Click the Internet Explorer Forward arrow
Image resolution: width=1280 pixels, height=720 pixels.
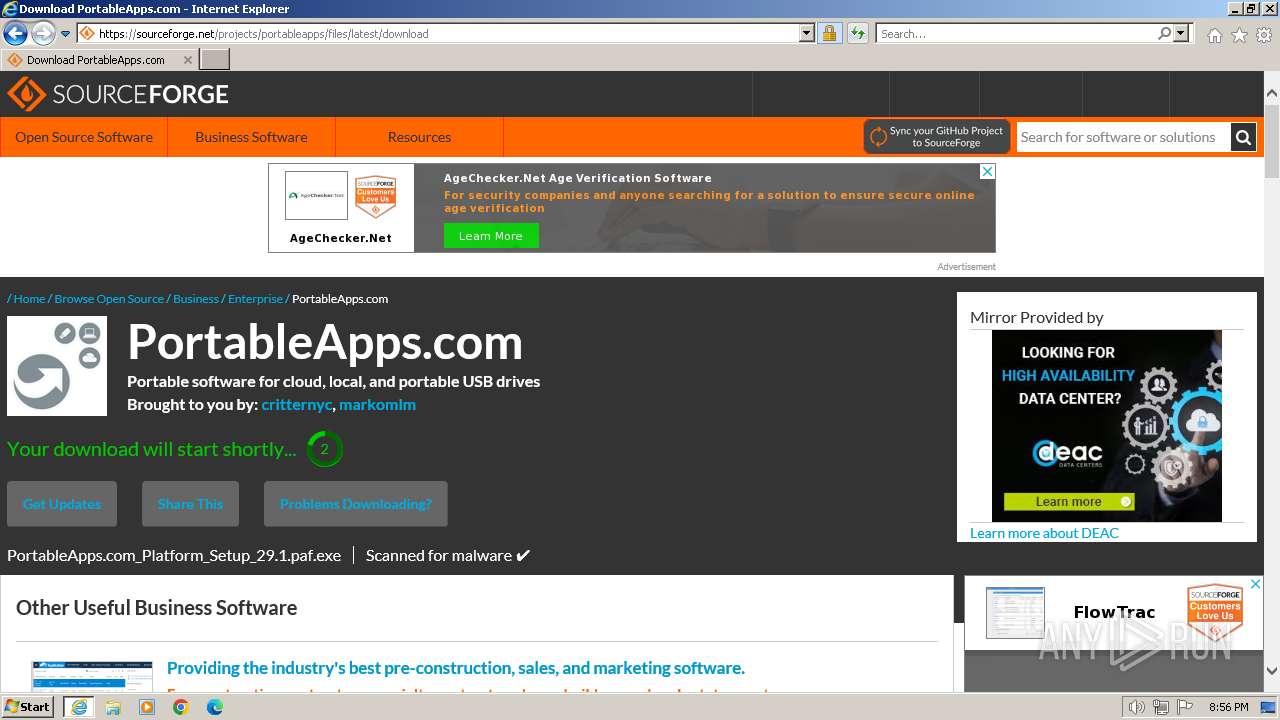(x=43, y=33)
